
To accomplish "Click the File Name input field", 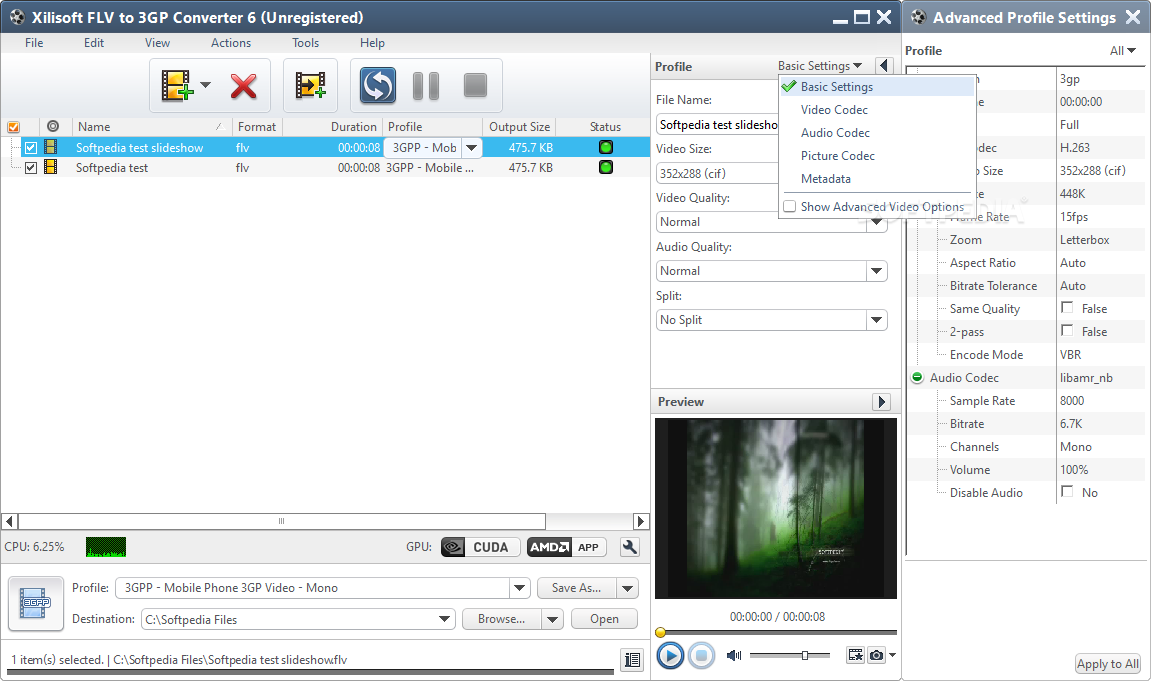I will [717, 125].
